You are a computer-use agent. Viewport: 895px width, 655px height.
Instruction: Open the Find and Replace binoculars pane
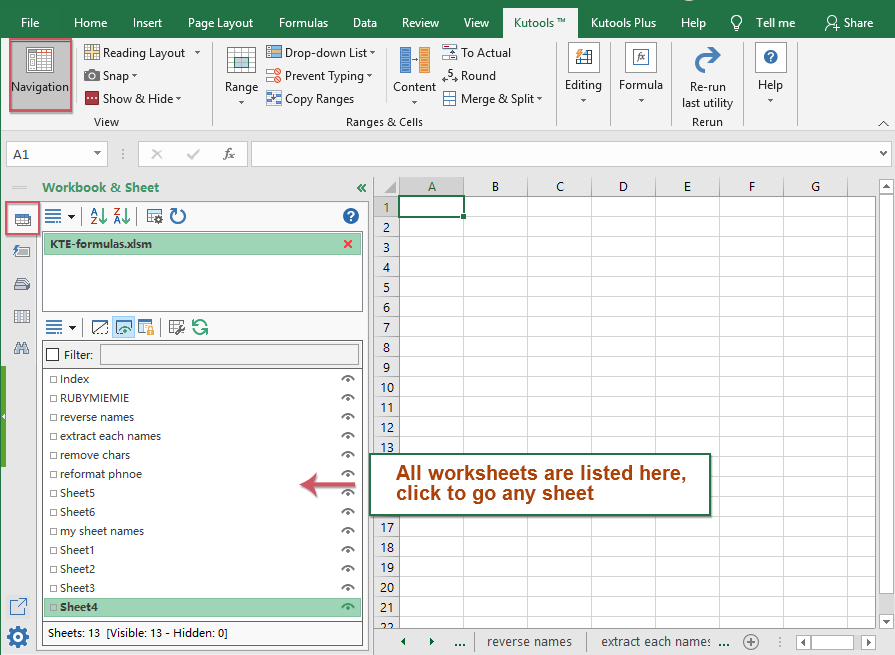coord(21,348)
